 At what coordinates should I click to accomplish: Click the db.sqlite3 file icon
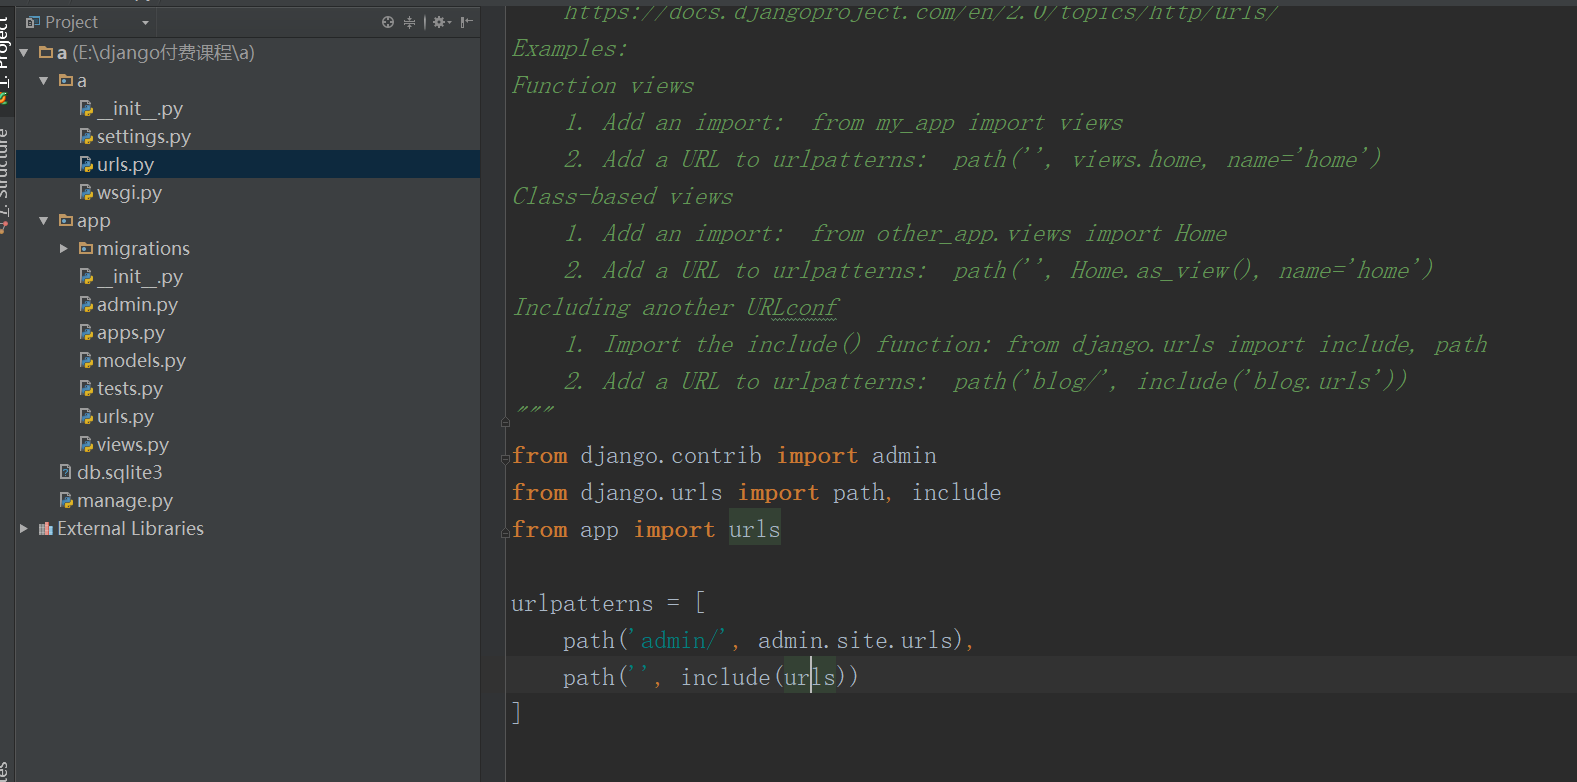pyautogui.click(x=66, y=472)
